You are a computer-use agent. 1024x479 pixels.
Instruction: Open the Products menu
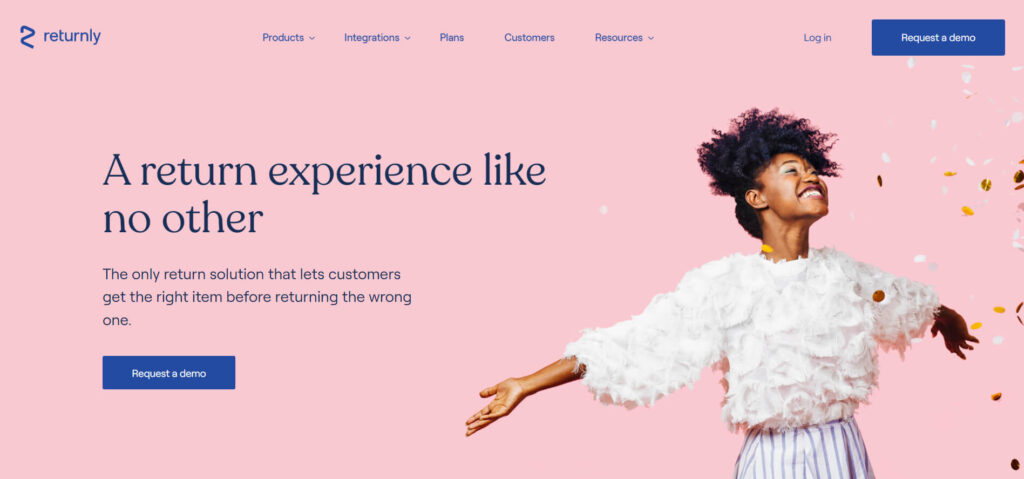283,37
